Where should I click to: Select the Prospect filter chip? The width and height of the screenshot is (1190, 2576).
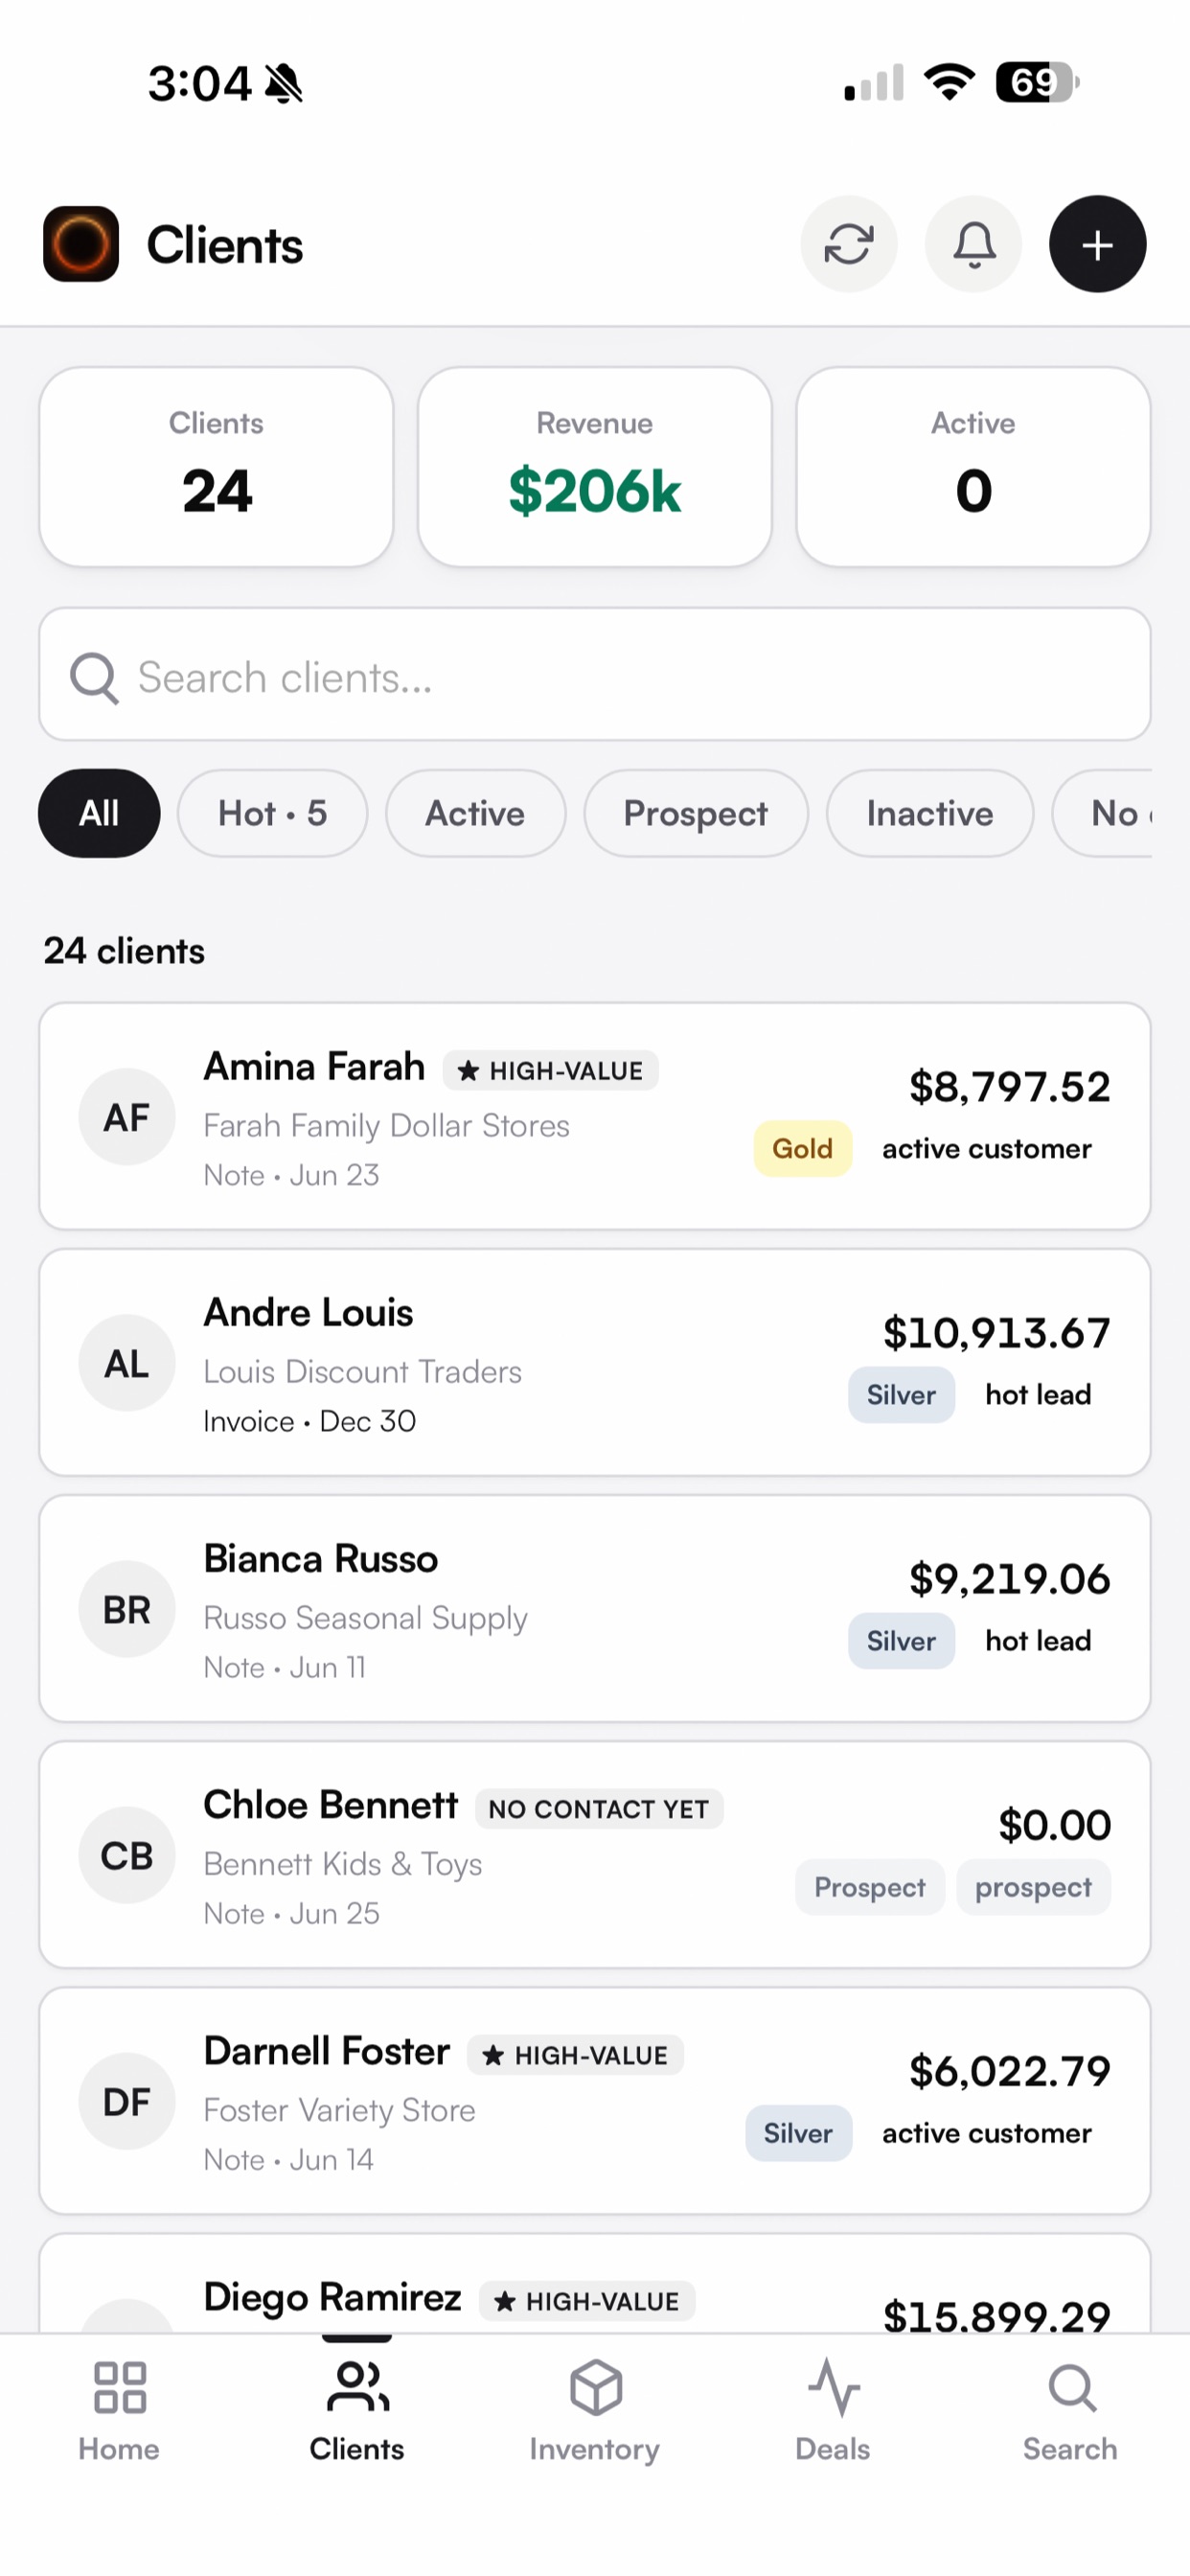(x=696, y=813)
